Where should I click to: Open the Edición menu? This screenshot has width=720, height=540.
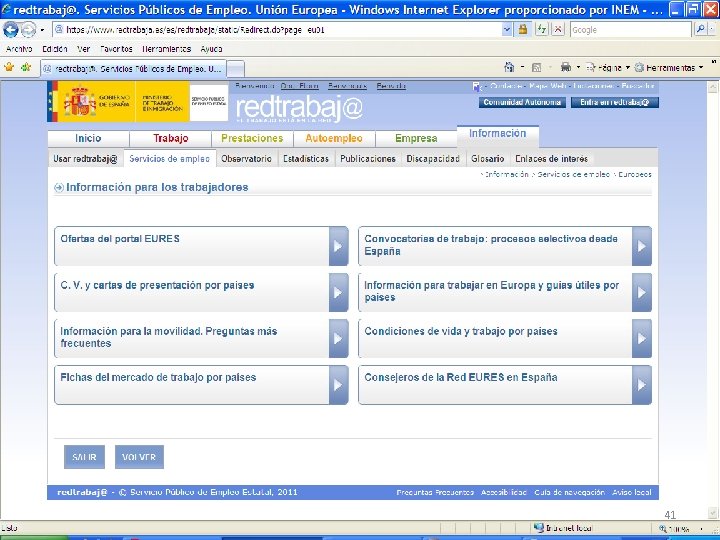pyautogui.click(x=55, y=49)
